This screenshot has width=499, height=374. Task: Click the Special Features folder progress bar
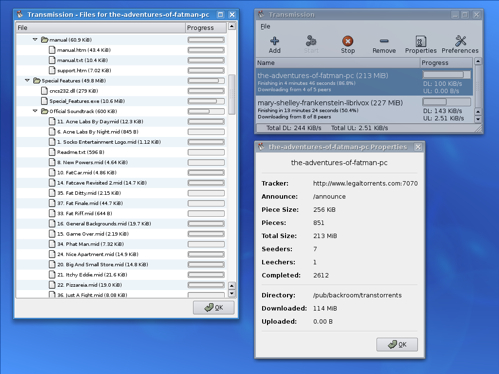[206, 81]
